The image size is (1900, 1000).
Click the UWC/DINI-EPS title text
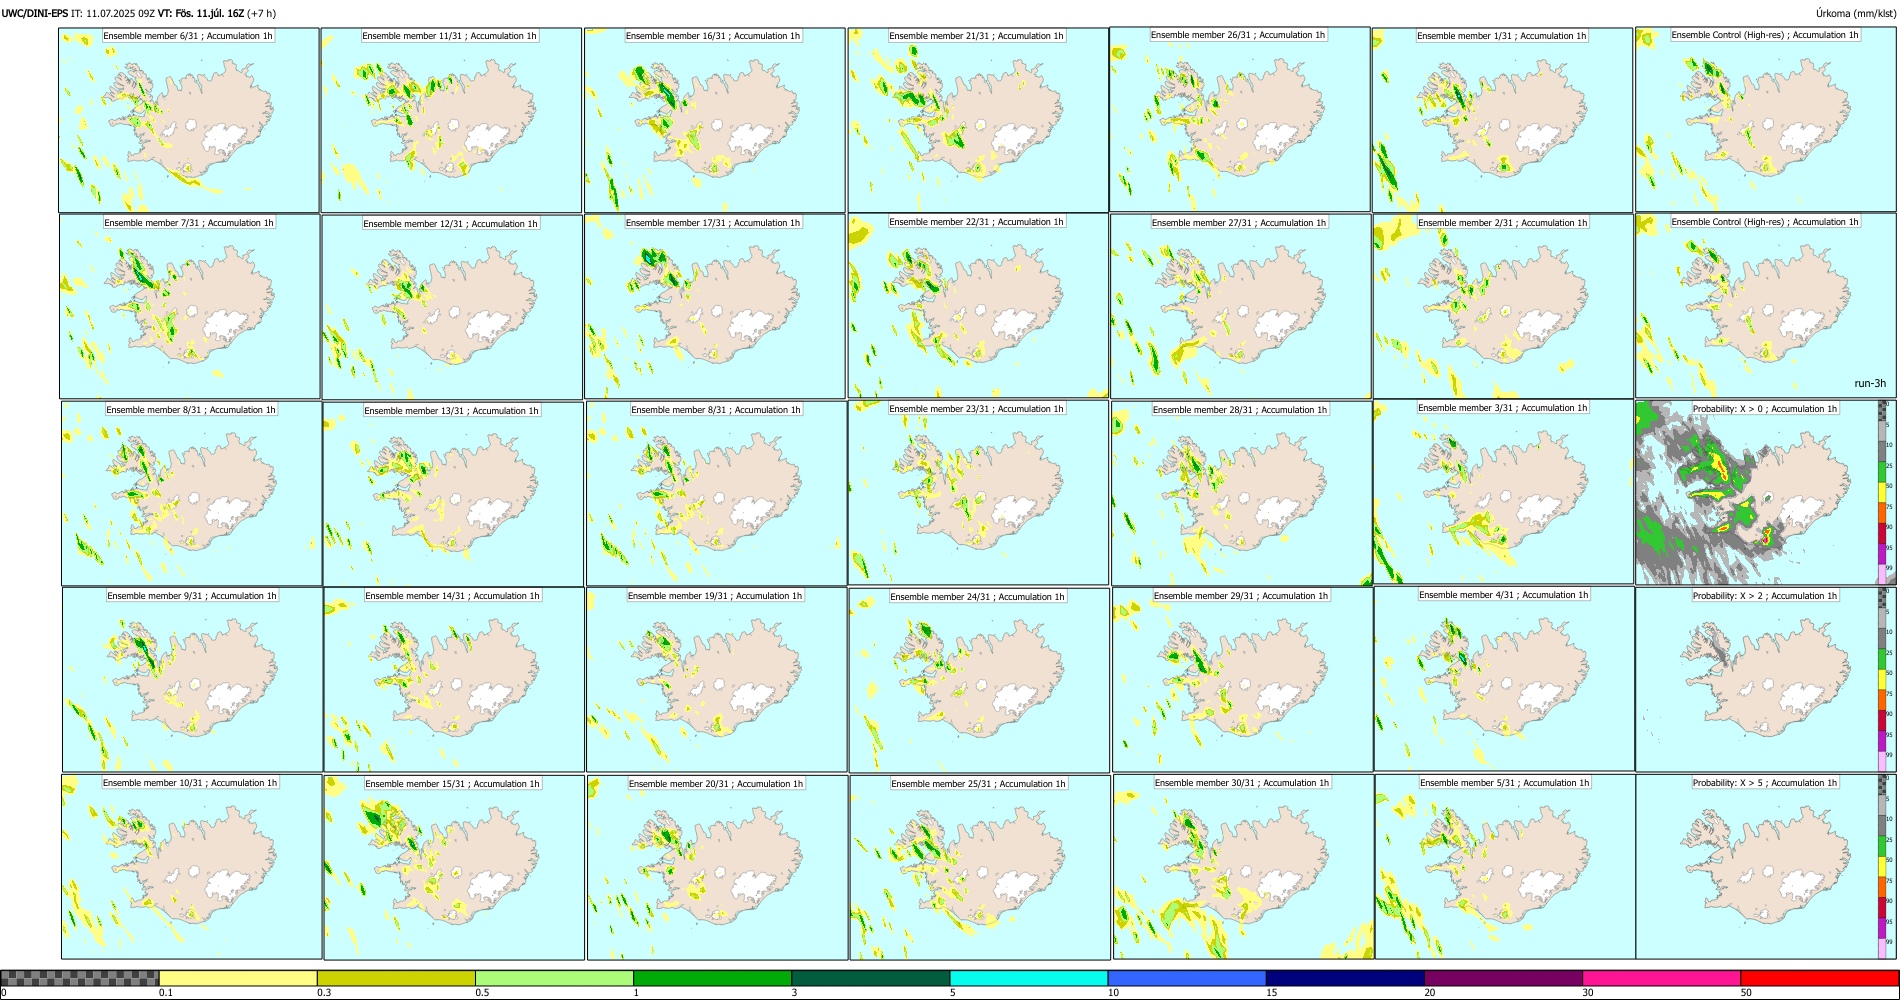(35, 13)
